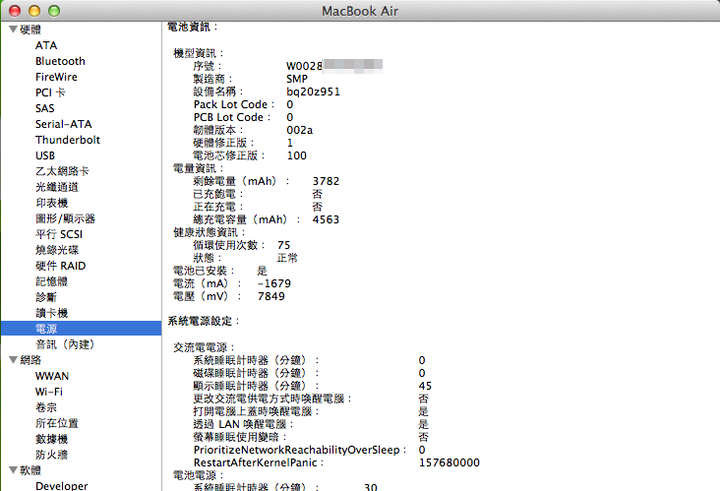Select ATA in the sidebar
This screenshot has height=491, width=720.
coord(46,45)
